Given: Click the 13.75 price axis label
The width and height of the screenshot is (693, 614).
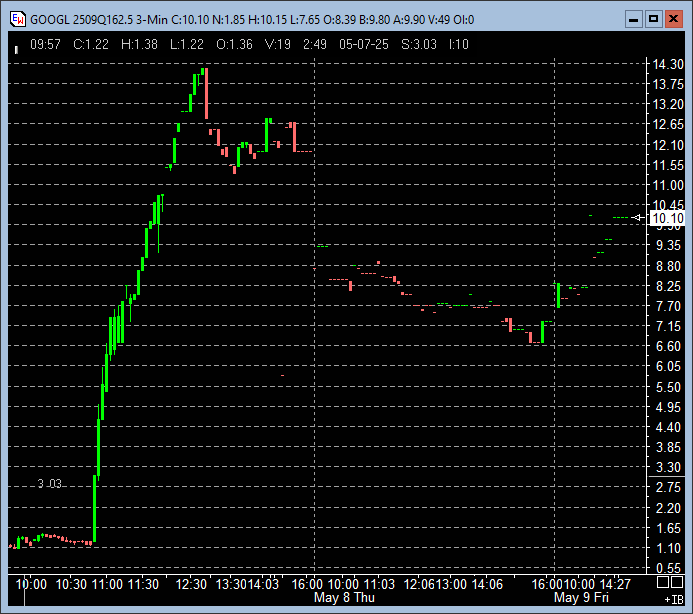Looking at the screenshot, I should pos(668,84).
